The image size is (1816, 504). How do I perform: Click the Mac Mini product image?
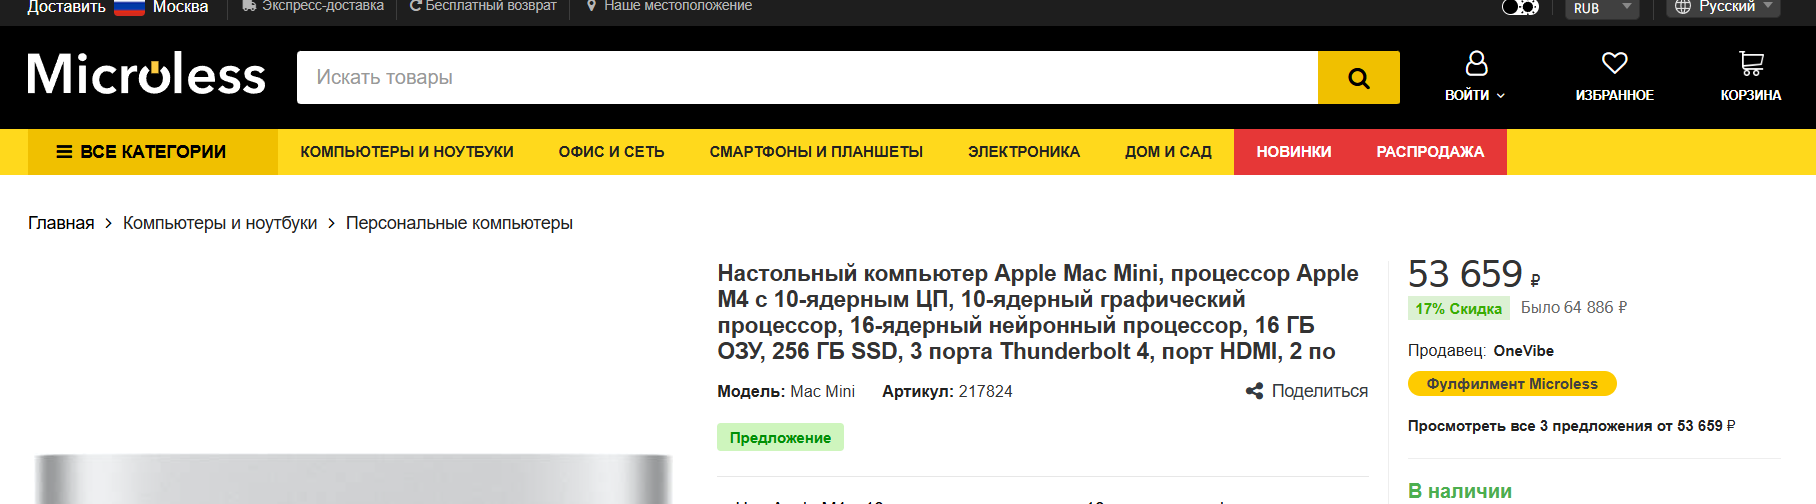coord(352,478)
